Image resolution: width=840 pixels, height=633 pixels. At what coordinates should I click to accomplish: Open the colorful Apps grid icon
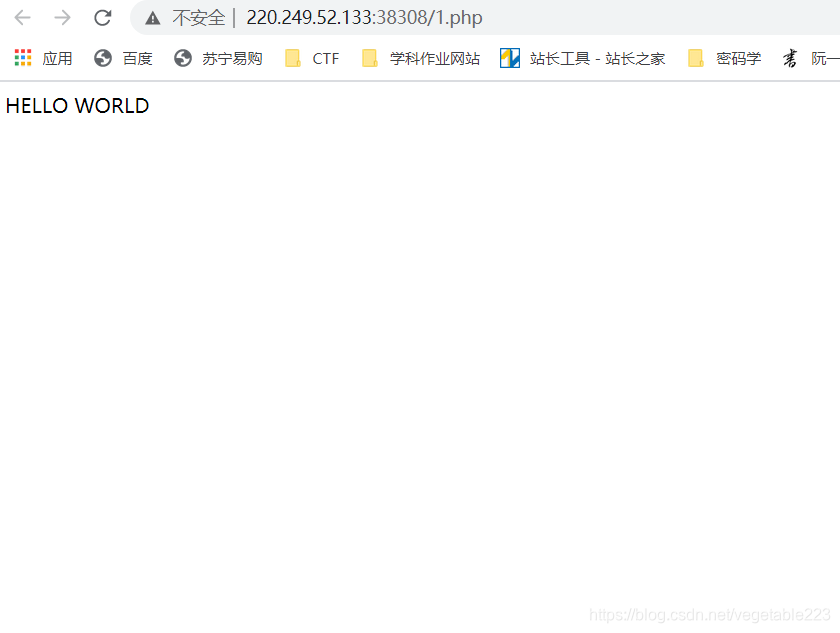point(23,58)
